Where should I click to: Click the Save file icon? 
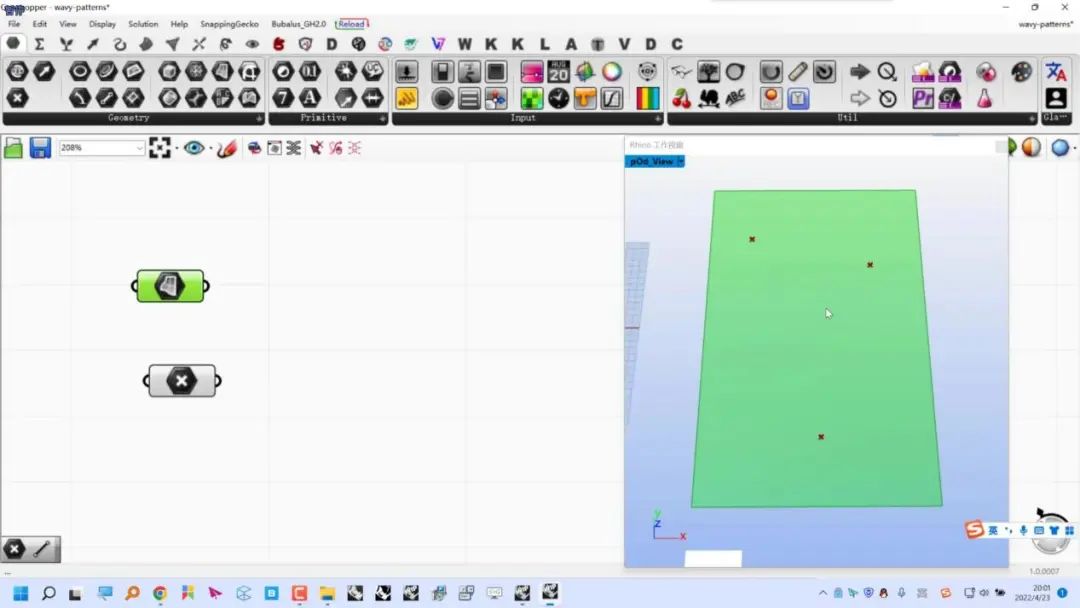pyautogui.click(x=40, y=148)
